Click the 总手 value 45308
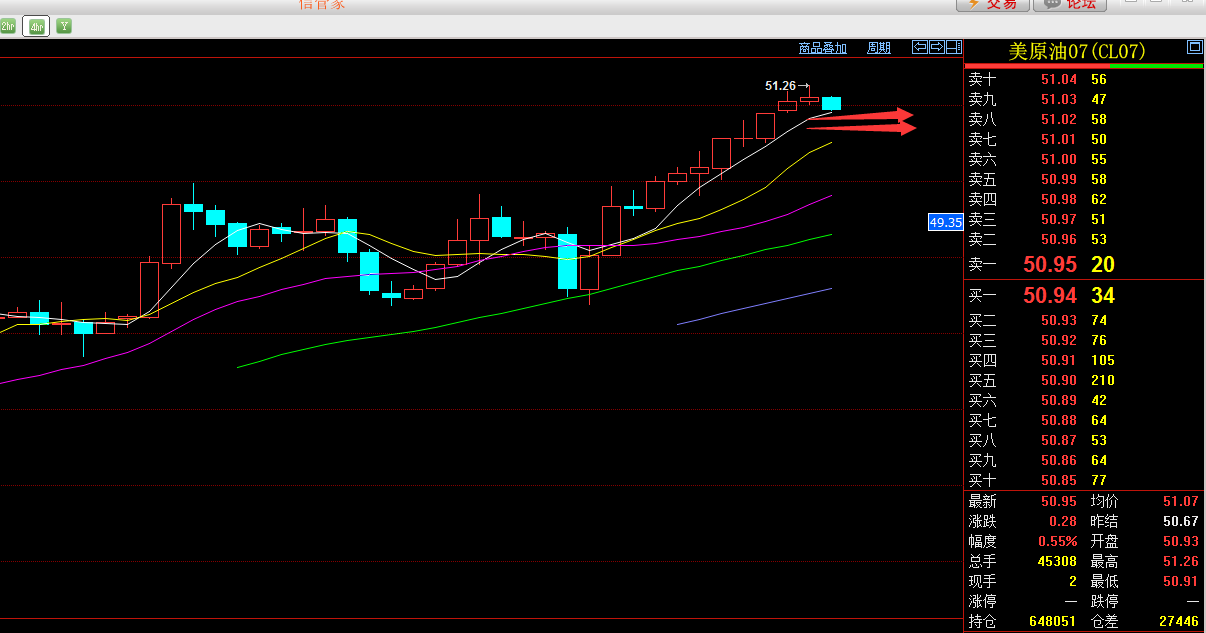1206x633 pixels. tap(1057, 561)
